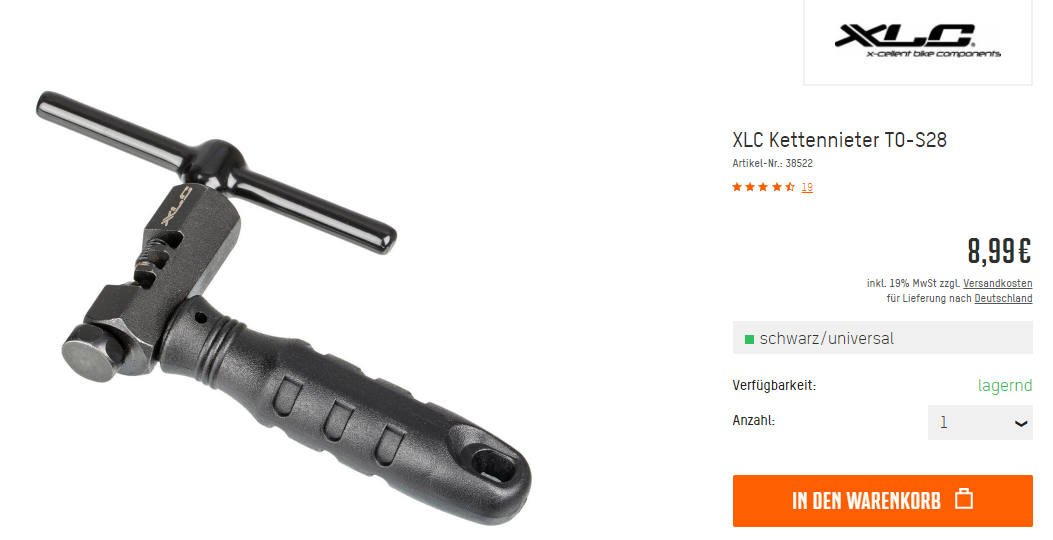Viewport: 1053px width, 540px height.
Task: Click the green lagernd availability status
Action: click(x=1005, y=386)
